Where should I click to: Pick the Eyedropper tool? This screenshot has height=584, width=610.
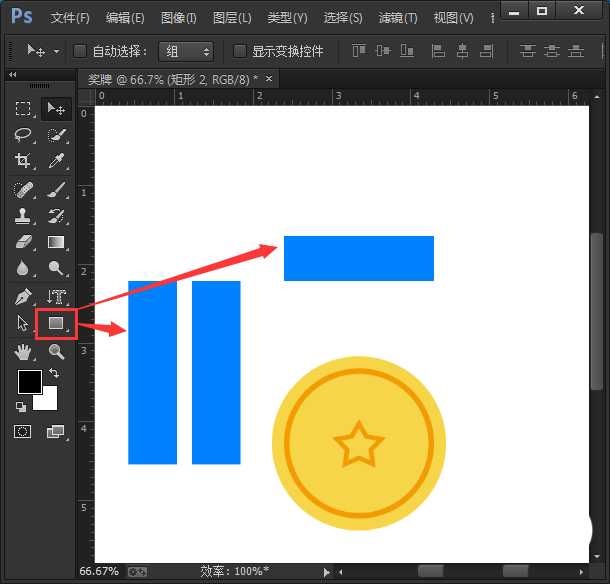pyautogui.click(x=57, y=161)
